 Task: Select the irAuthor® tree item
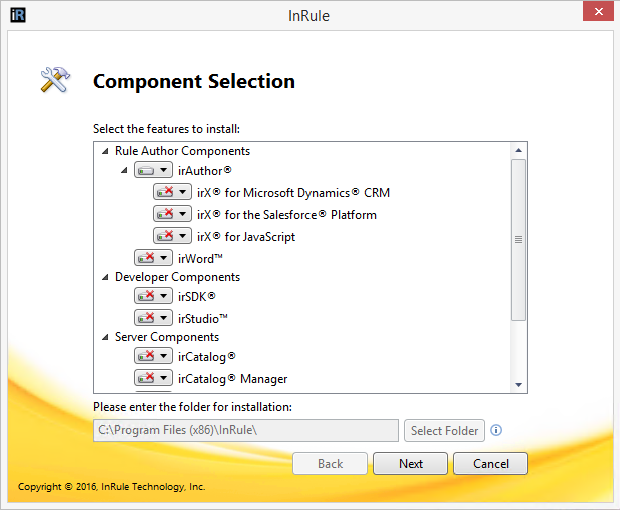click(x=204, y=171)
